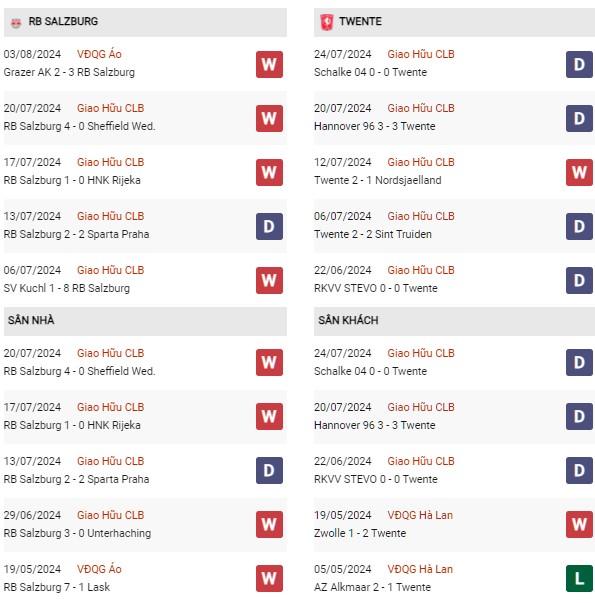Image resolution: width=595 pixels, height=603 pixels.
Task: Click W badge for Grazer AK match
Action: point(269,64)
